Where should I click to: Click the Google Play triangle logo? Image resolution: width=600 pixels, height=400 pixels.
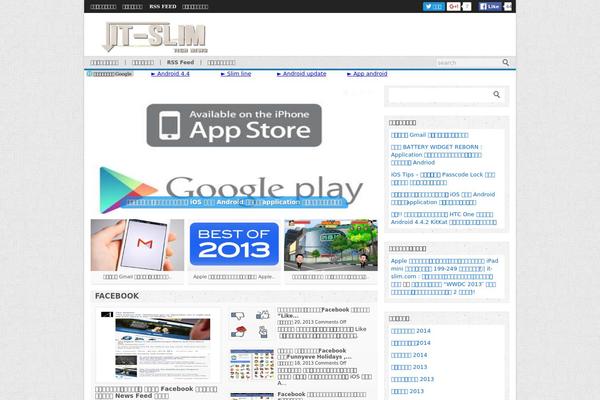pyautogui.click(x=127, y=189)
